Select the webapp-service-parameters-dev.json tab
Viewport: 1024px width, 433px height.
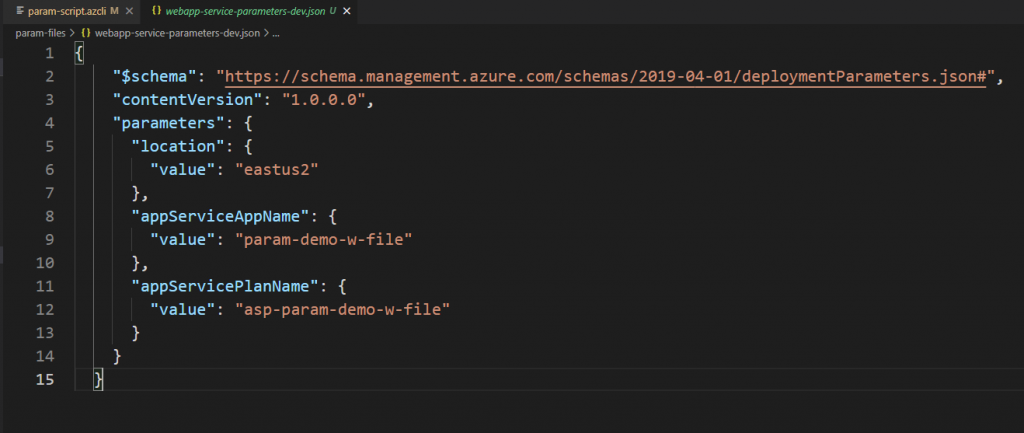coord(245,11)
